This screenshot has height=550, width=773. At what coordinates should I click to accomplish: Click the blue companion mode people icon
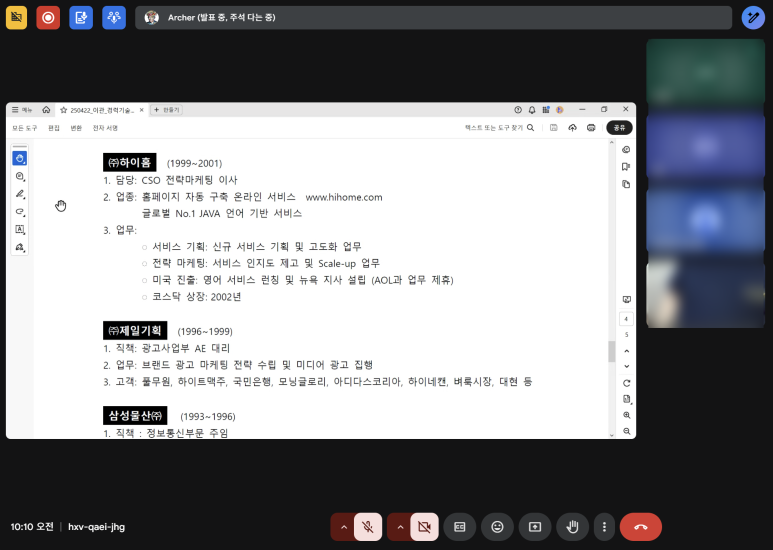[x=114, y=18]
